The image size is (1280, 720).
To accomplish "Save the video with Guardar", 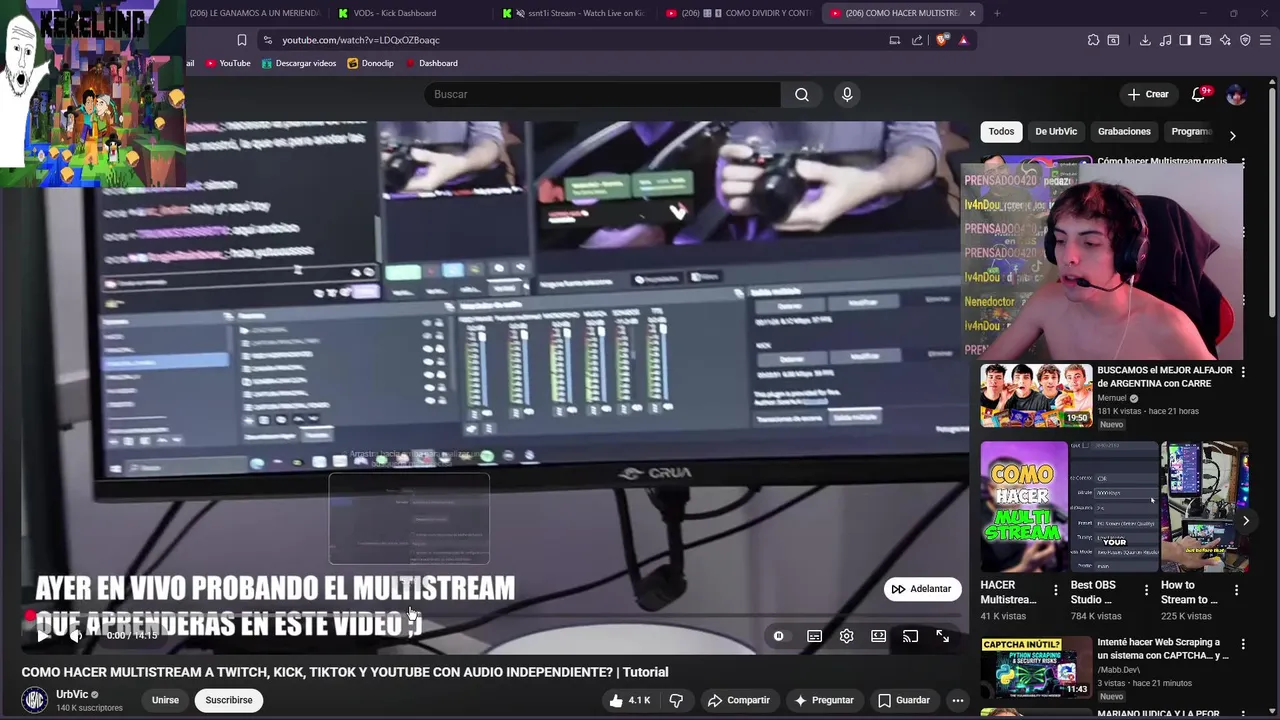I will pyautogui.click(x=904, y=700).
